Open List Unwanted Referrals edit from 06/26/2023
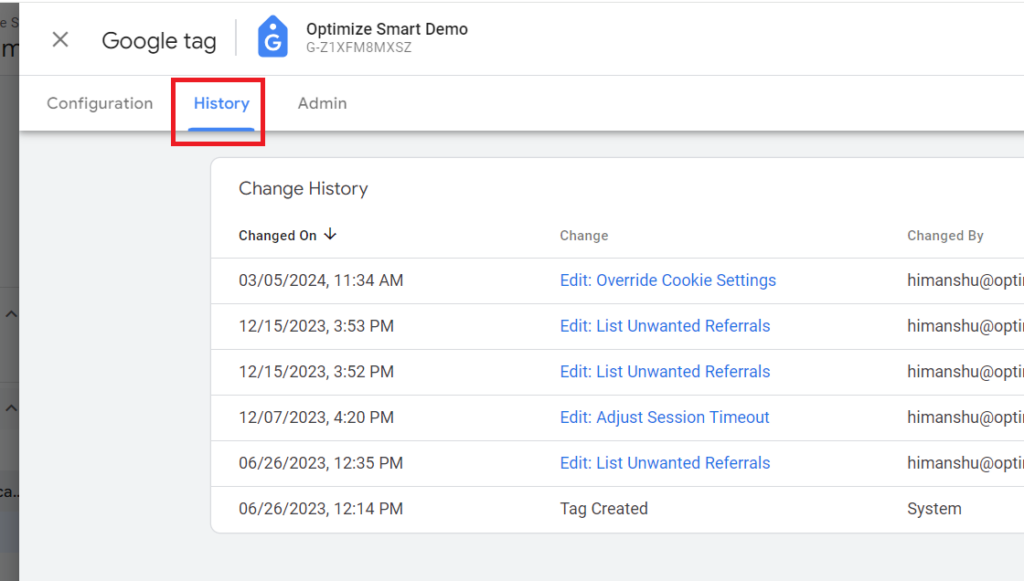Image resolution: width=1024 pixels, height=581 pixels. pyautogui.click(x=665, y=463)
